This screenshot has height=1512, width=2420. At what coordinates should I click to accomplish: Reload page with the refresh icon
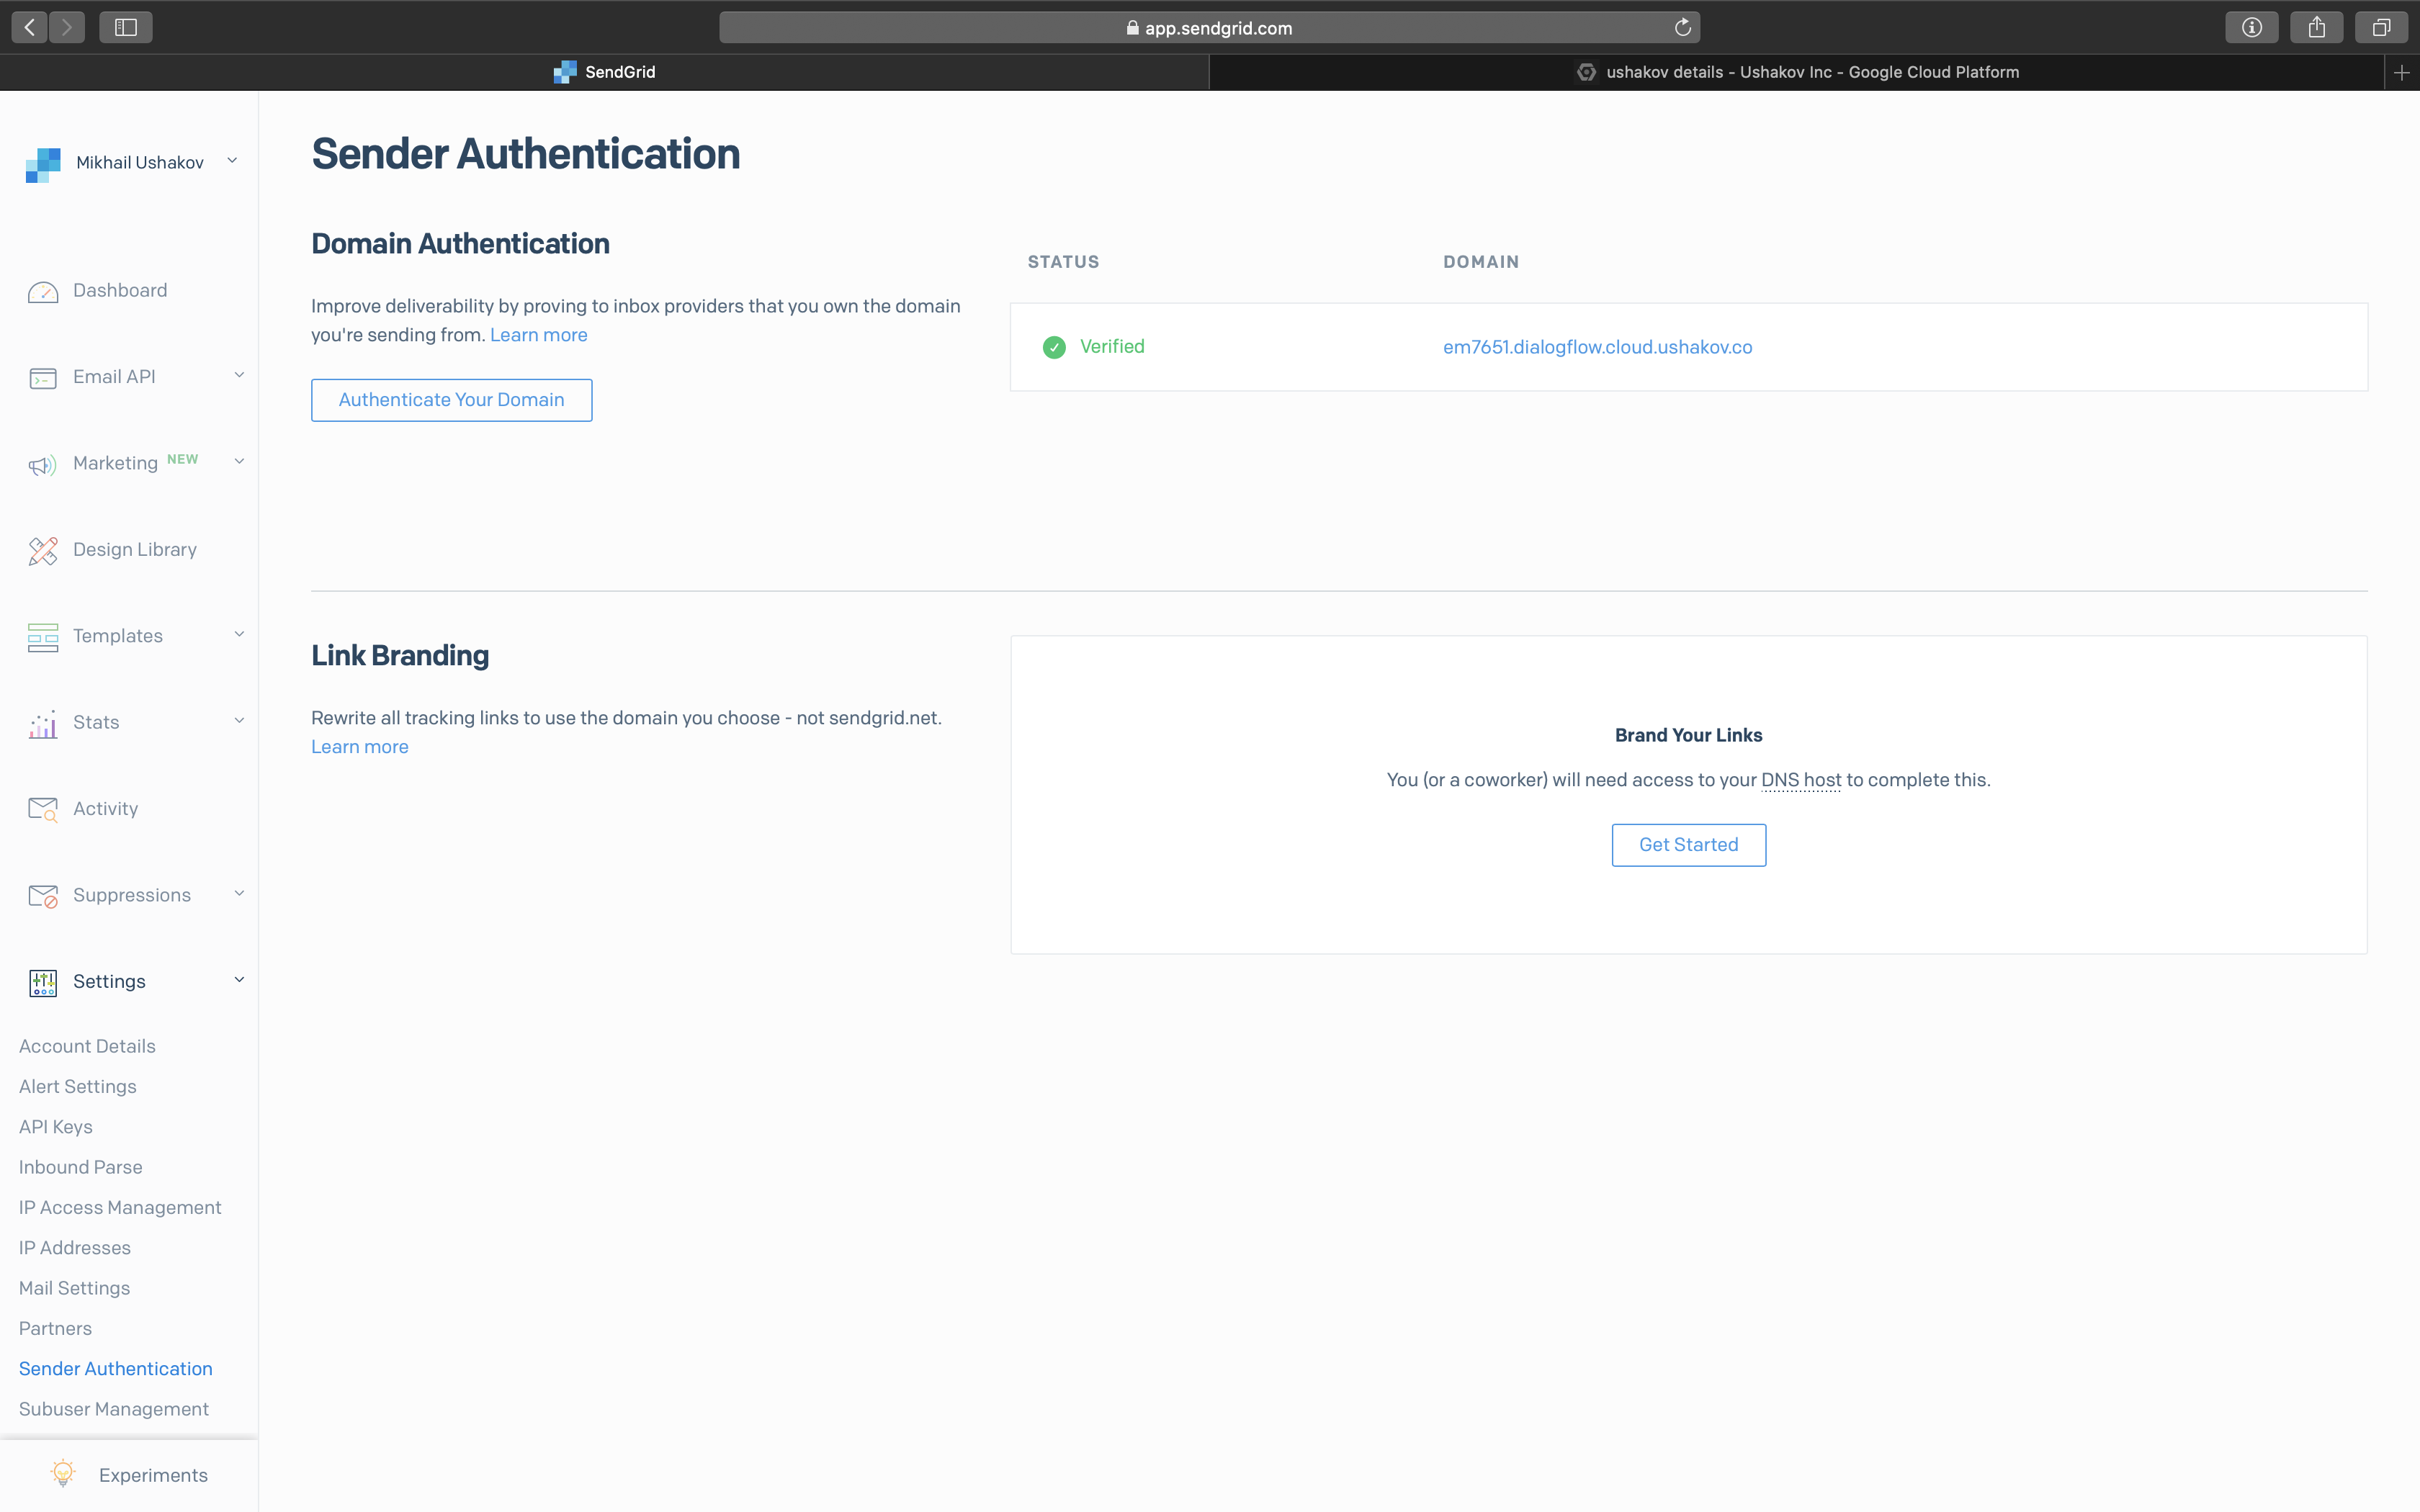[x=1683, y=28]
